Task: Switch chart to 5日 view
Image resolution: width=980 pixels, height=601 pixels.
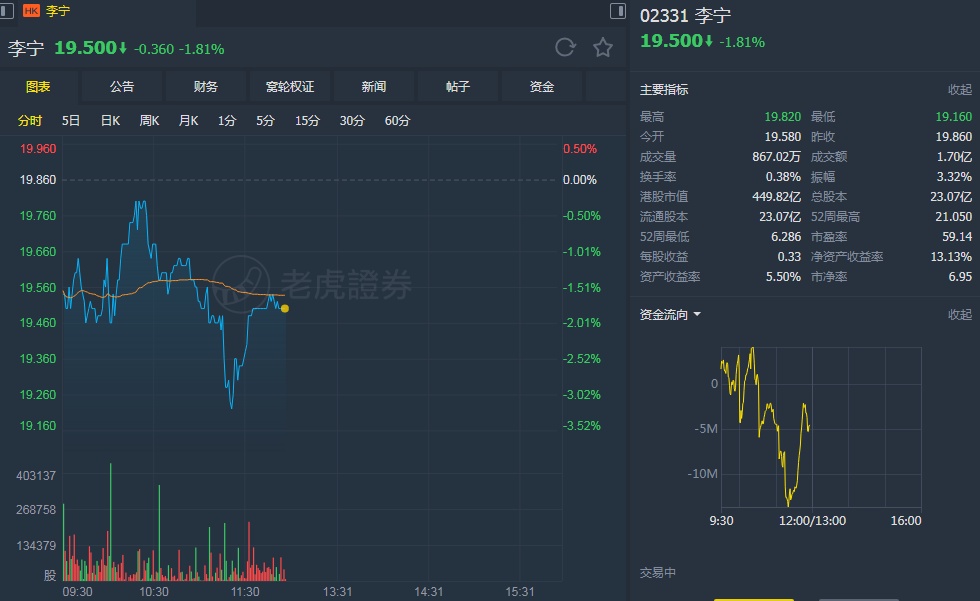Action: (71, 121)
